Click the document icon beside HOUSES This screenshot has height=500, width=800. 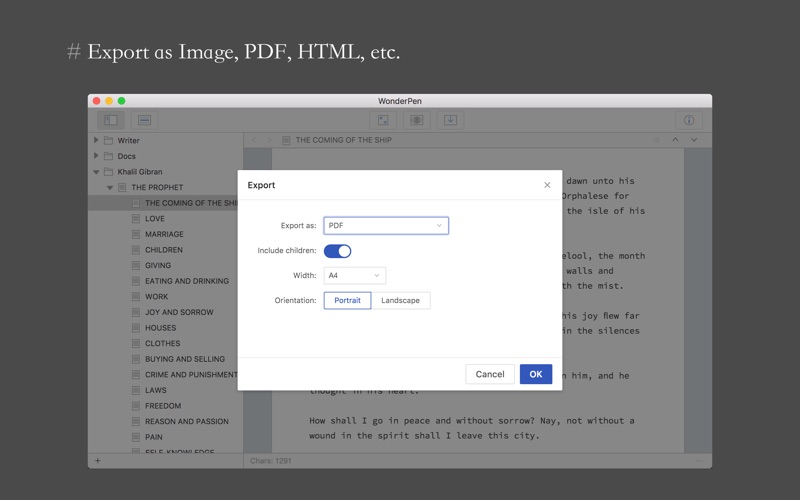[x=136, y=328]
